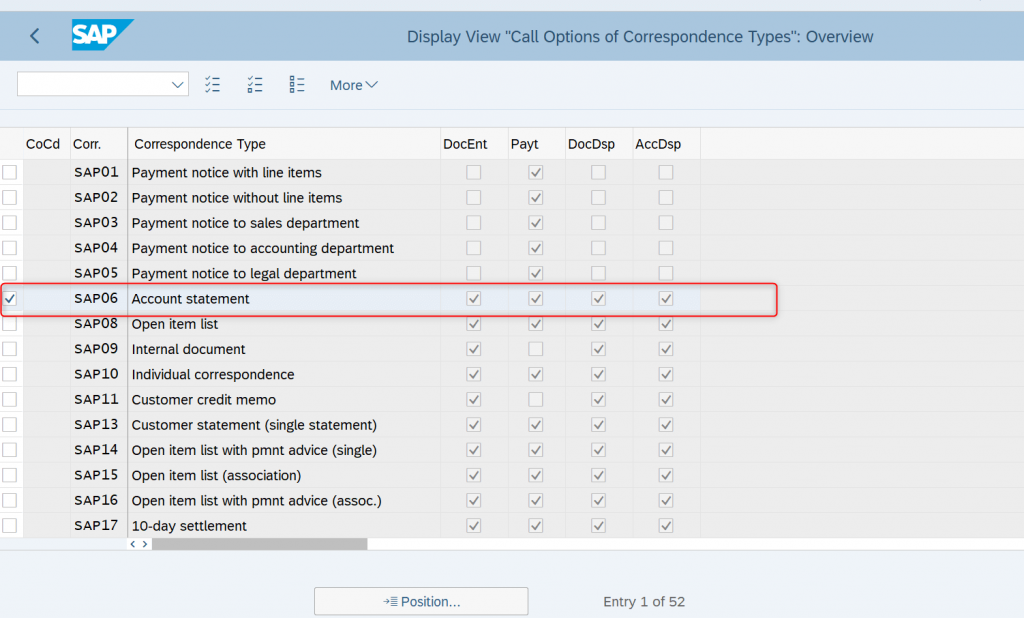Select the row checkbox for SAP10
The height and width of the screenshot is (618, 1024).
(x=10, y=374)
